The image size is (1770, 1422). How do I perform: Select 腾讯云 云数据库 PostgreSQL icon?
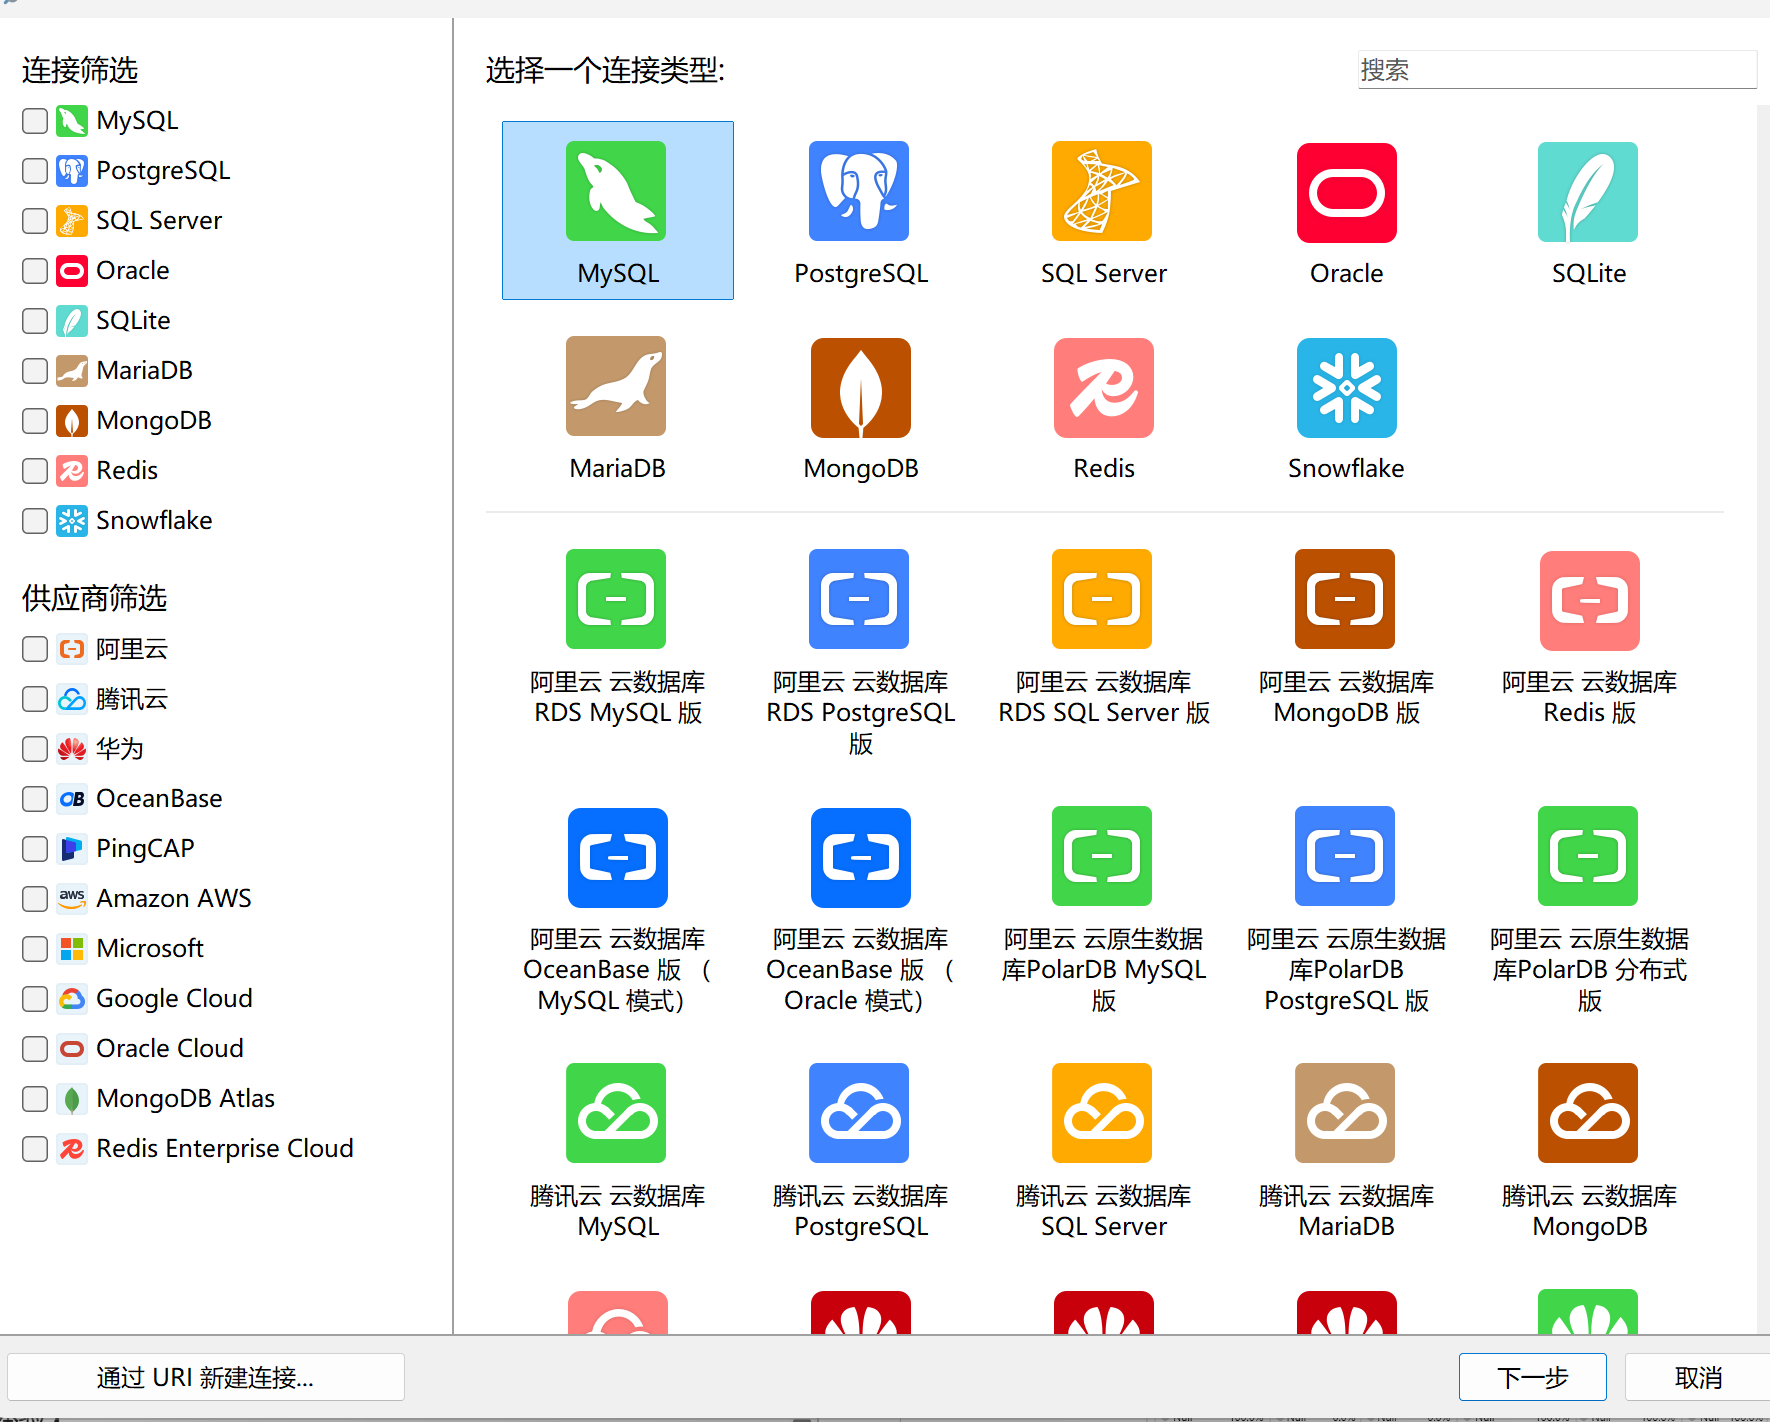(859, 1113)
